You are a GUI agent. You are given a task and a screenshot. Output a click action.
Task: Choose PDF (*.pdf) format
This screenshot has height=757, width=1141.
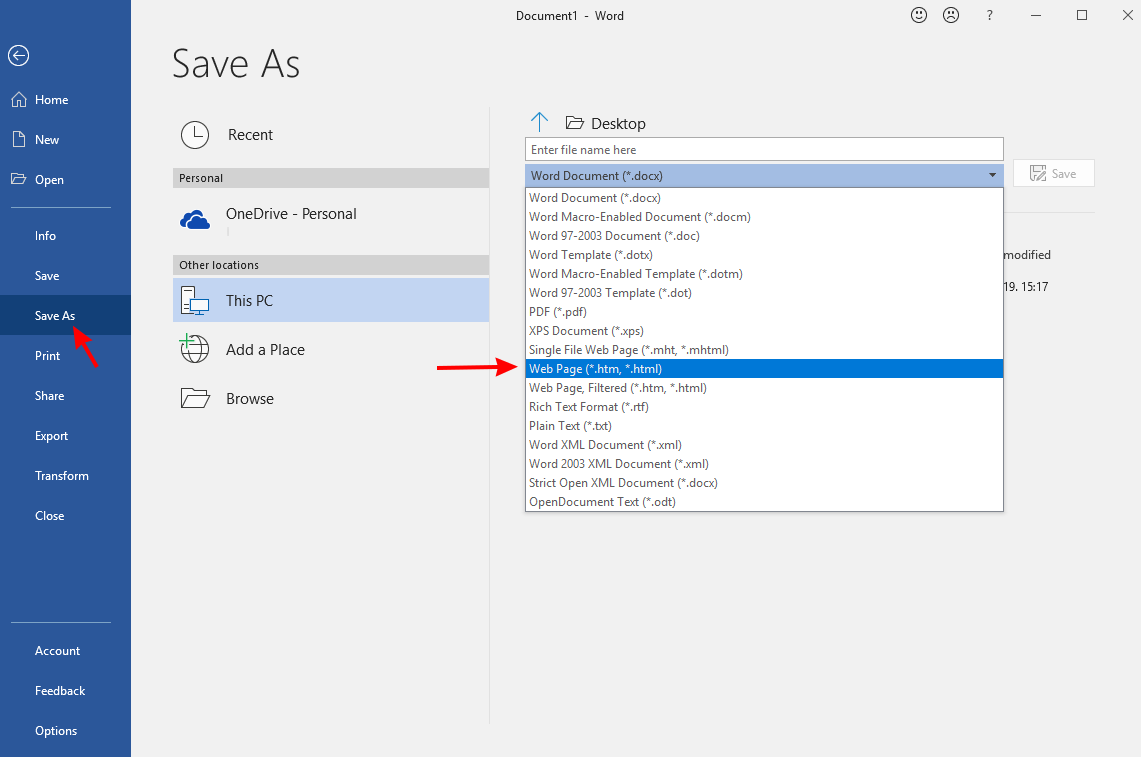[x=764, y=312]
